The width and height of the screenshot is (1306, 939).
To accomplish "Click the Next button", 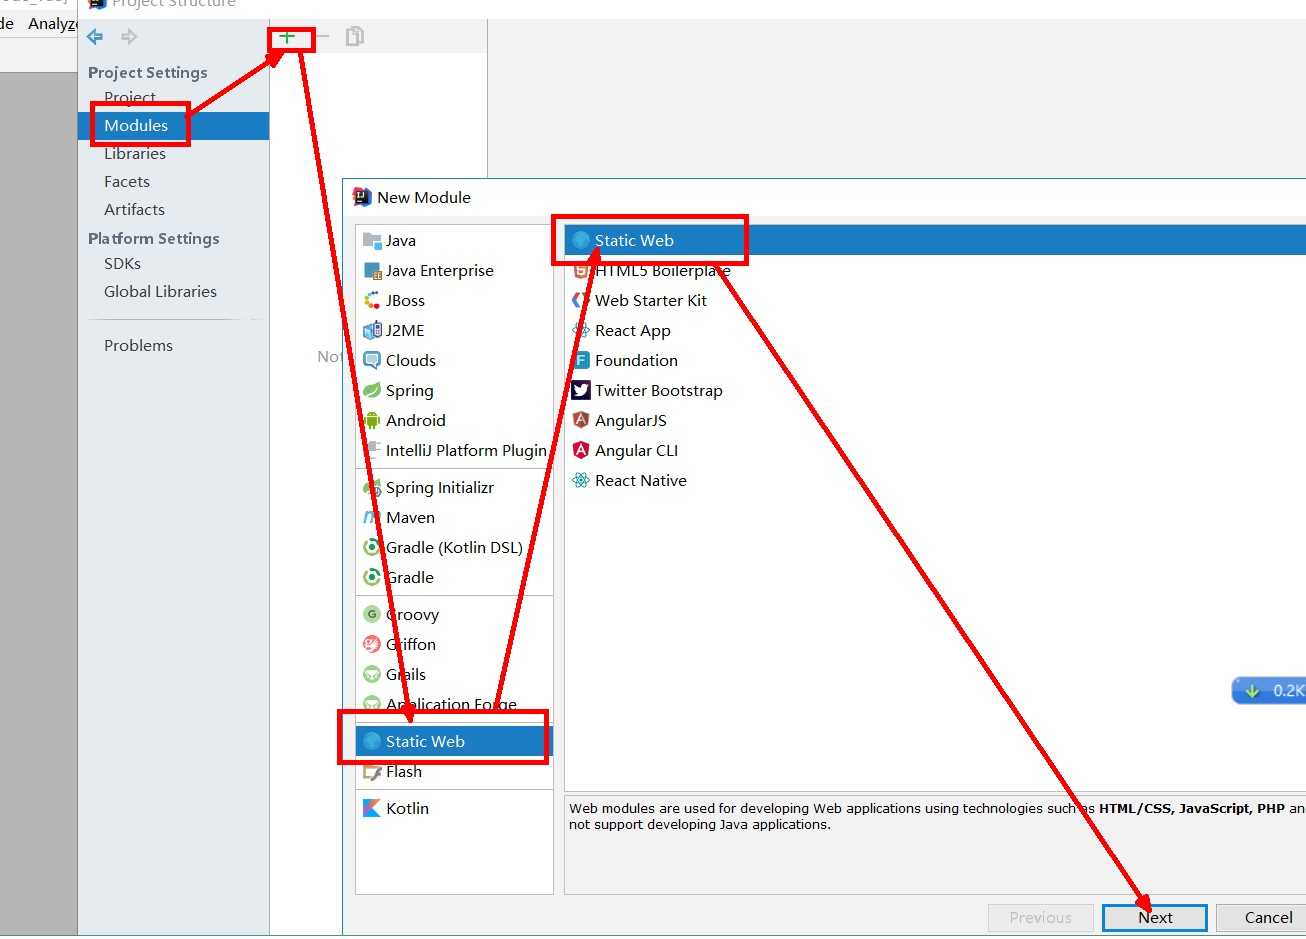I will pos(1155,917).
